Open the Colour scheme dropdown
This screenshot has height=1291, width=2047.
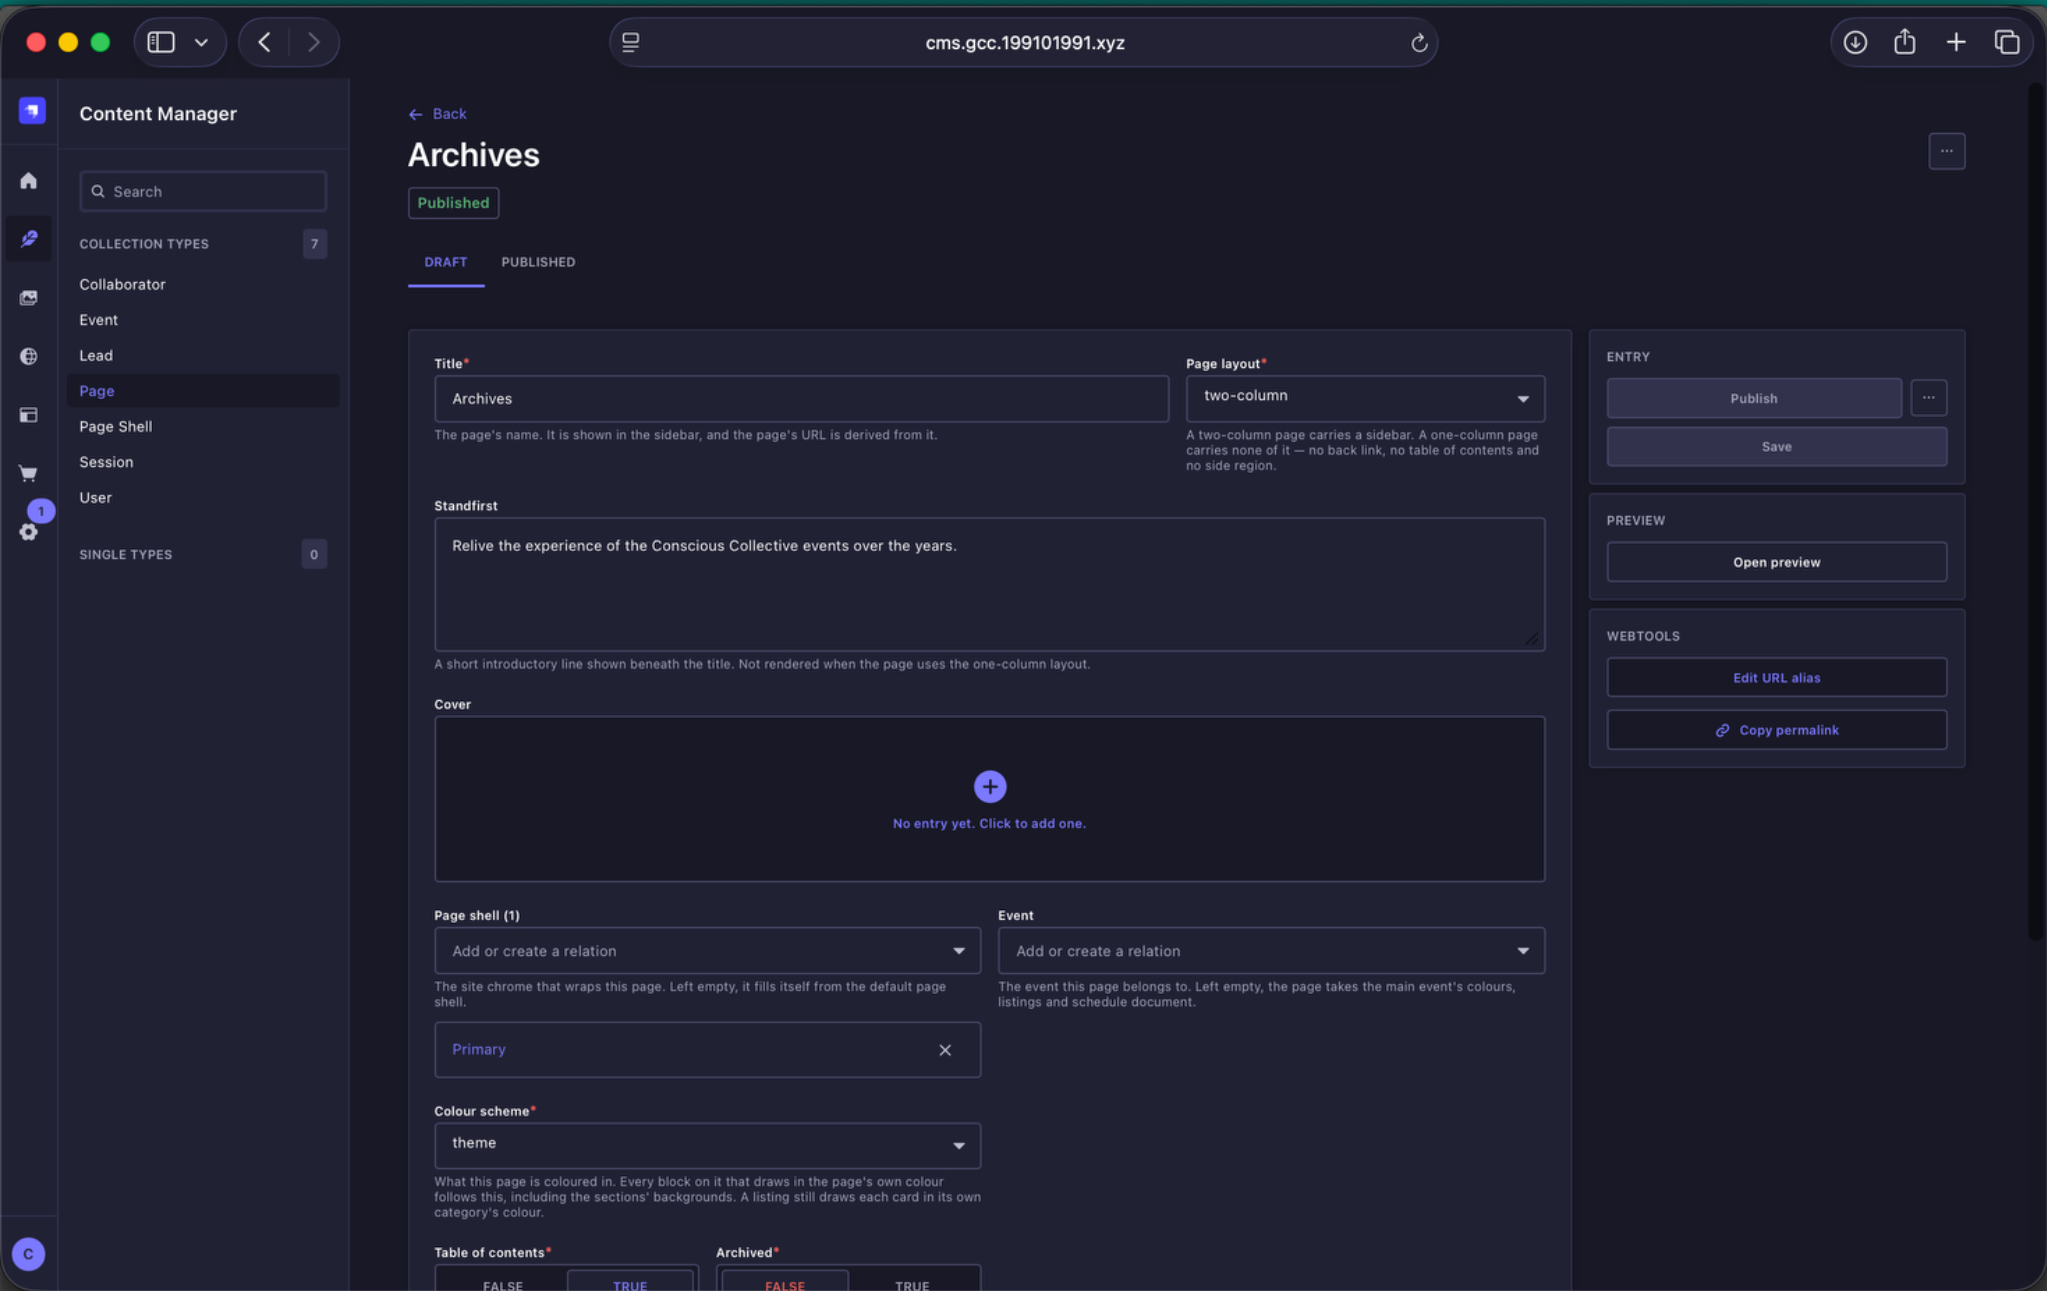pos(707,1144)
